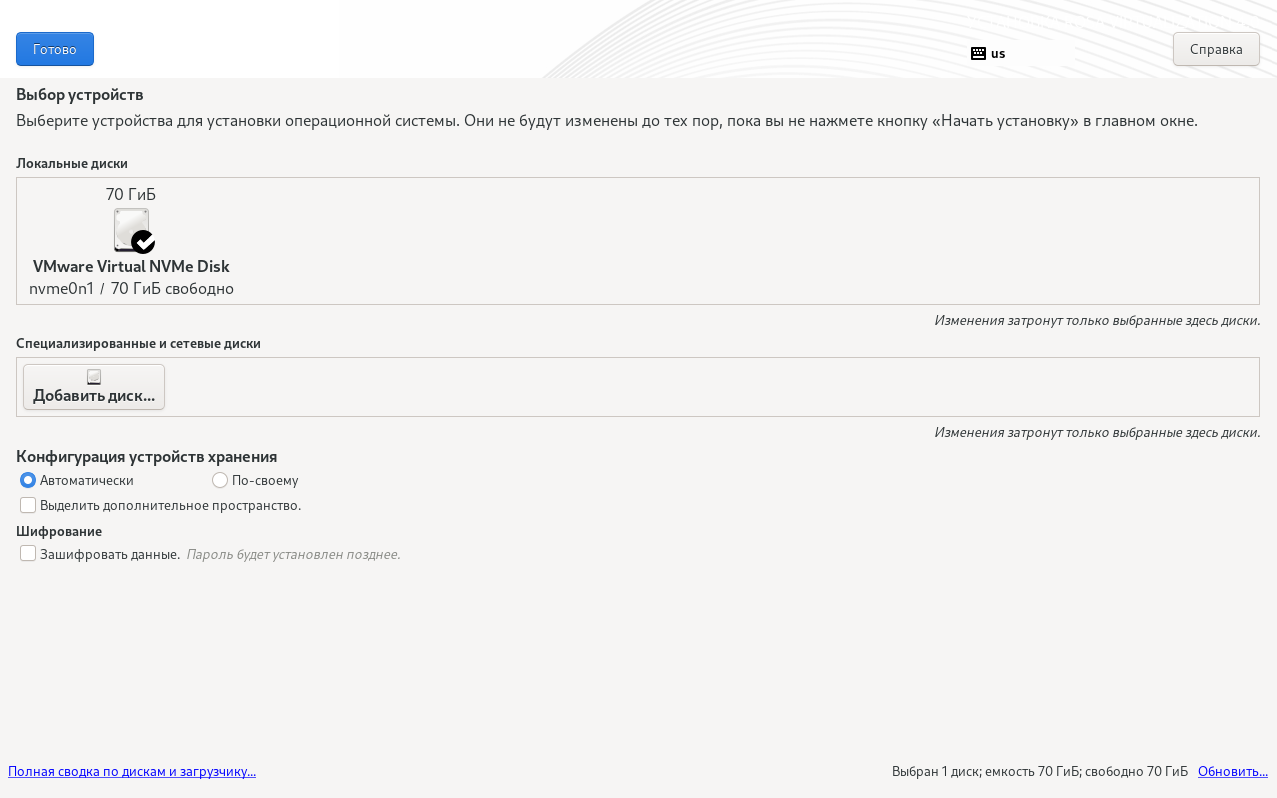Click the keyboard layout icon
The image size is (1277, 798).
coord(978,54)
